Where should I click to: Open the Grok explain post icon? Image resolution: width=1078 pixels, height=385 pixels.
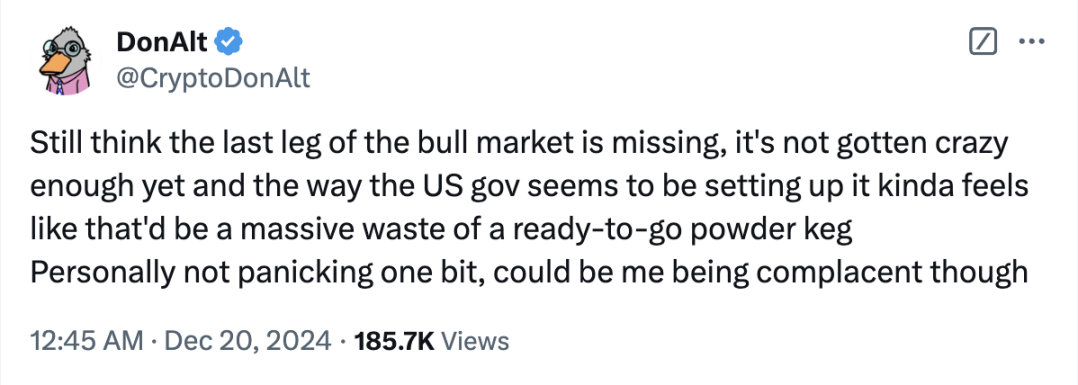click(x=982, y=43)
